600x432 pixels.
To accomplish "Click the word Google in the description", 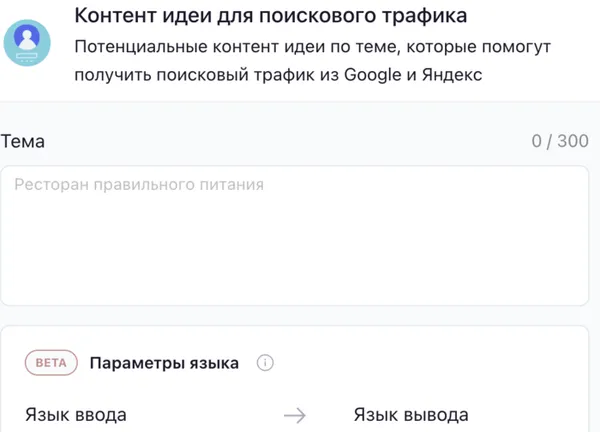I will tap(372, 75).
